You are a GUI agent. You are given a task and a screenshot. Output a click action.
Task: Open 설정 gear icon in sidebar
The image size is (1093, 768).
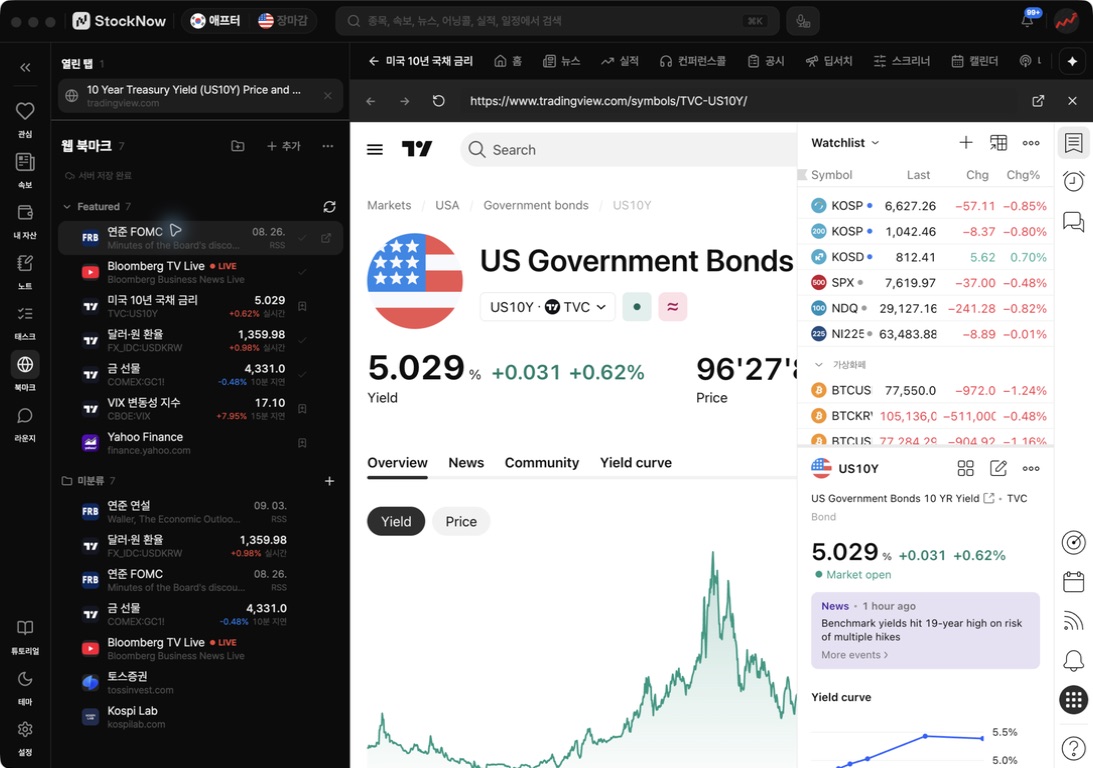(x=25, y=730)
